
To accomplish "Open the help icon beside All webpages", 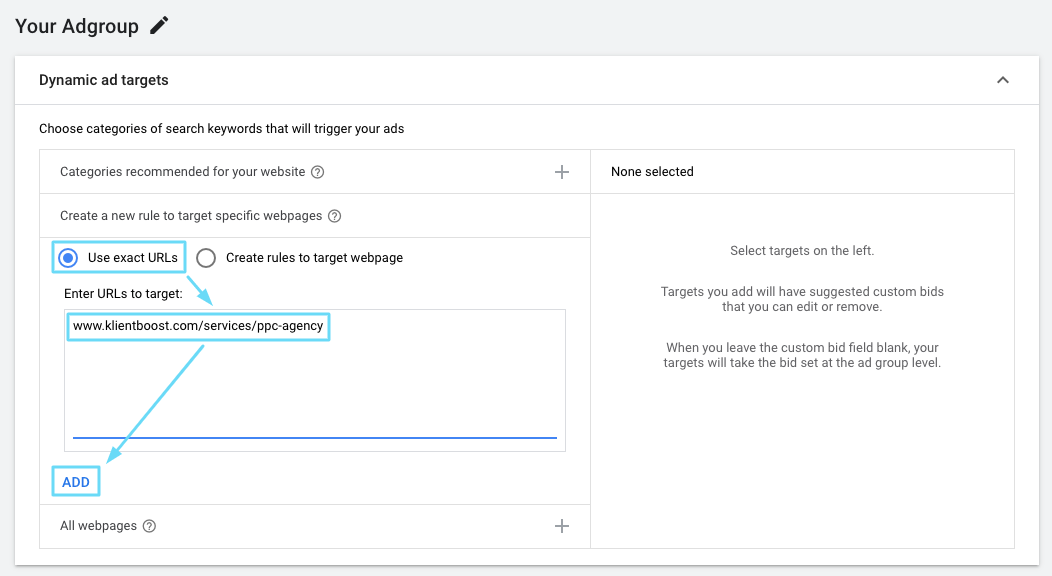I will pyautogui.click(x=150, y=526).
